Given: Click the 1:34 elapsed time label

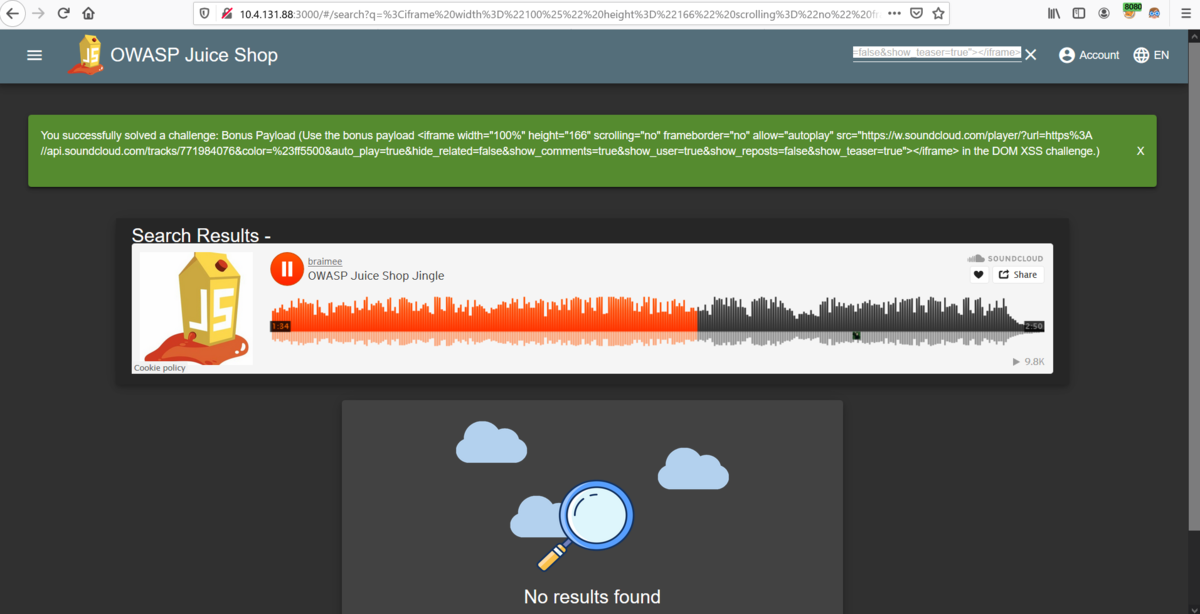Looking at the screenshot, I should pos(280,326).
